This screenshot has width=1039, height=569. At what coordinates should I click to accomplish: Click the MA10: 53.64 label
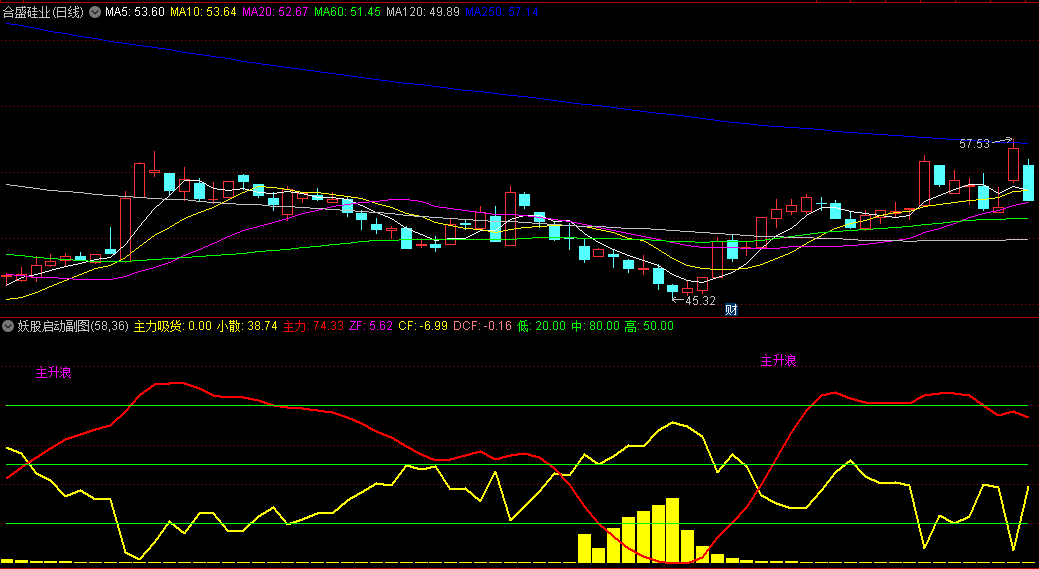point(203,12)
